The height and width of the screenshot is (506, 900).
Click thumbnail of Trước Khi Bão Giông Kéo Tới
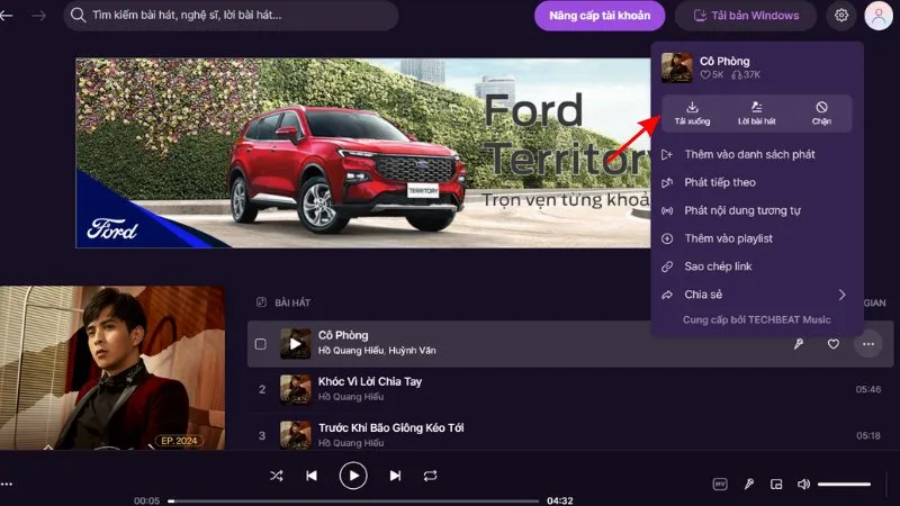click(x=295, y=435)
